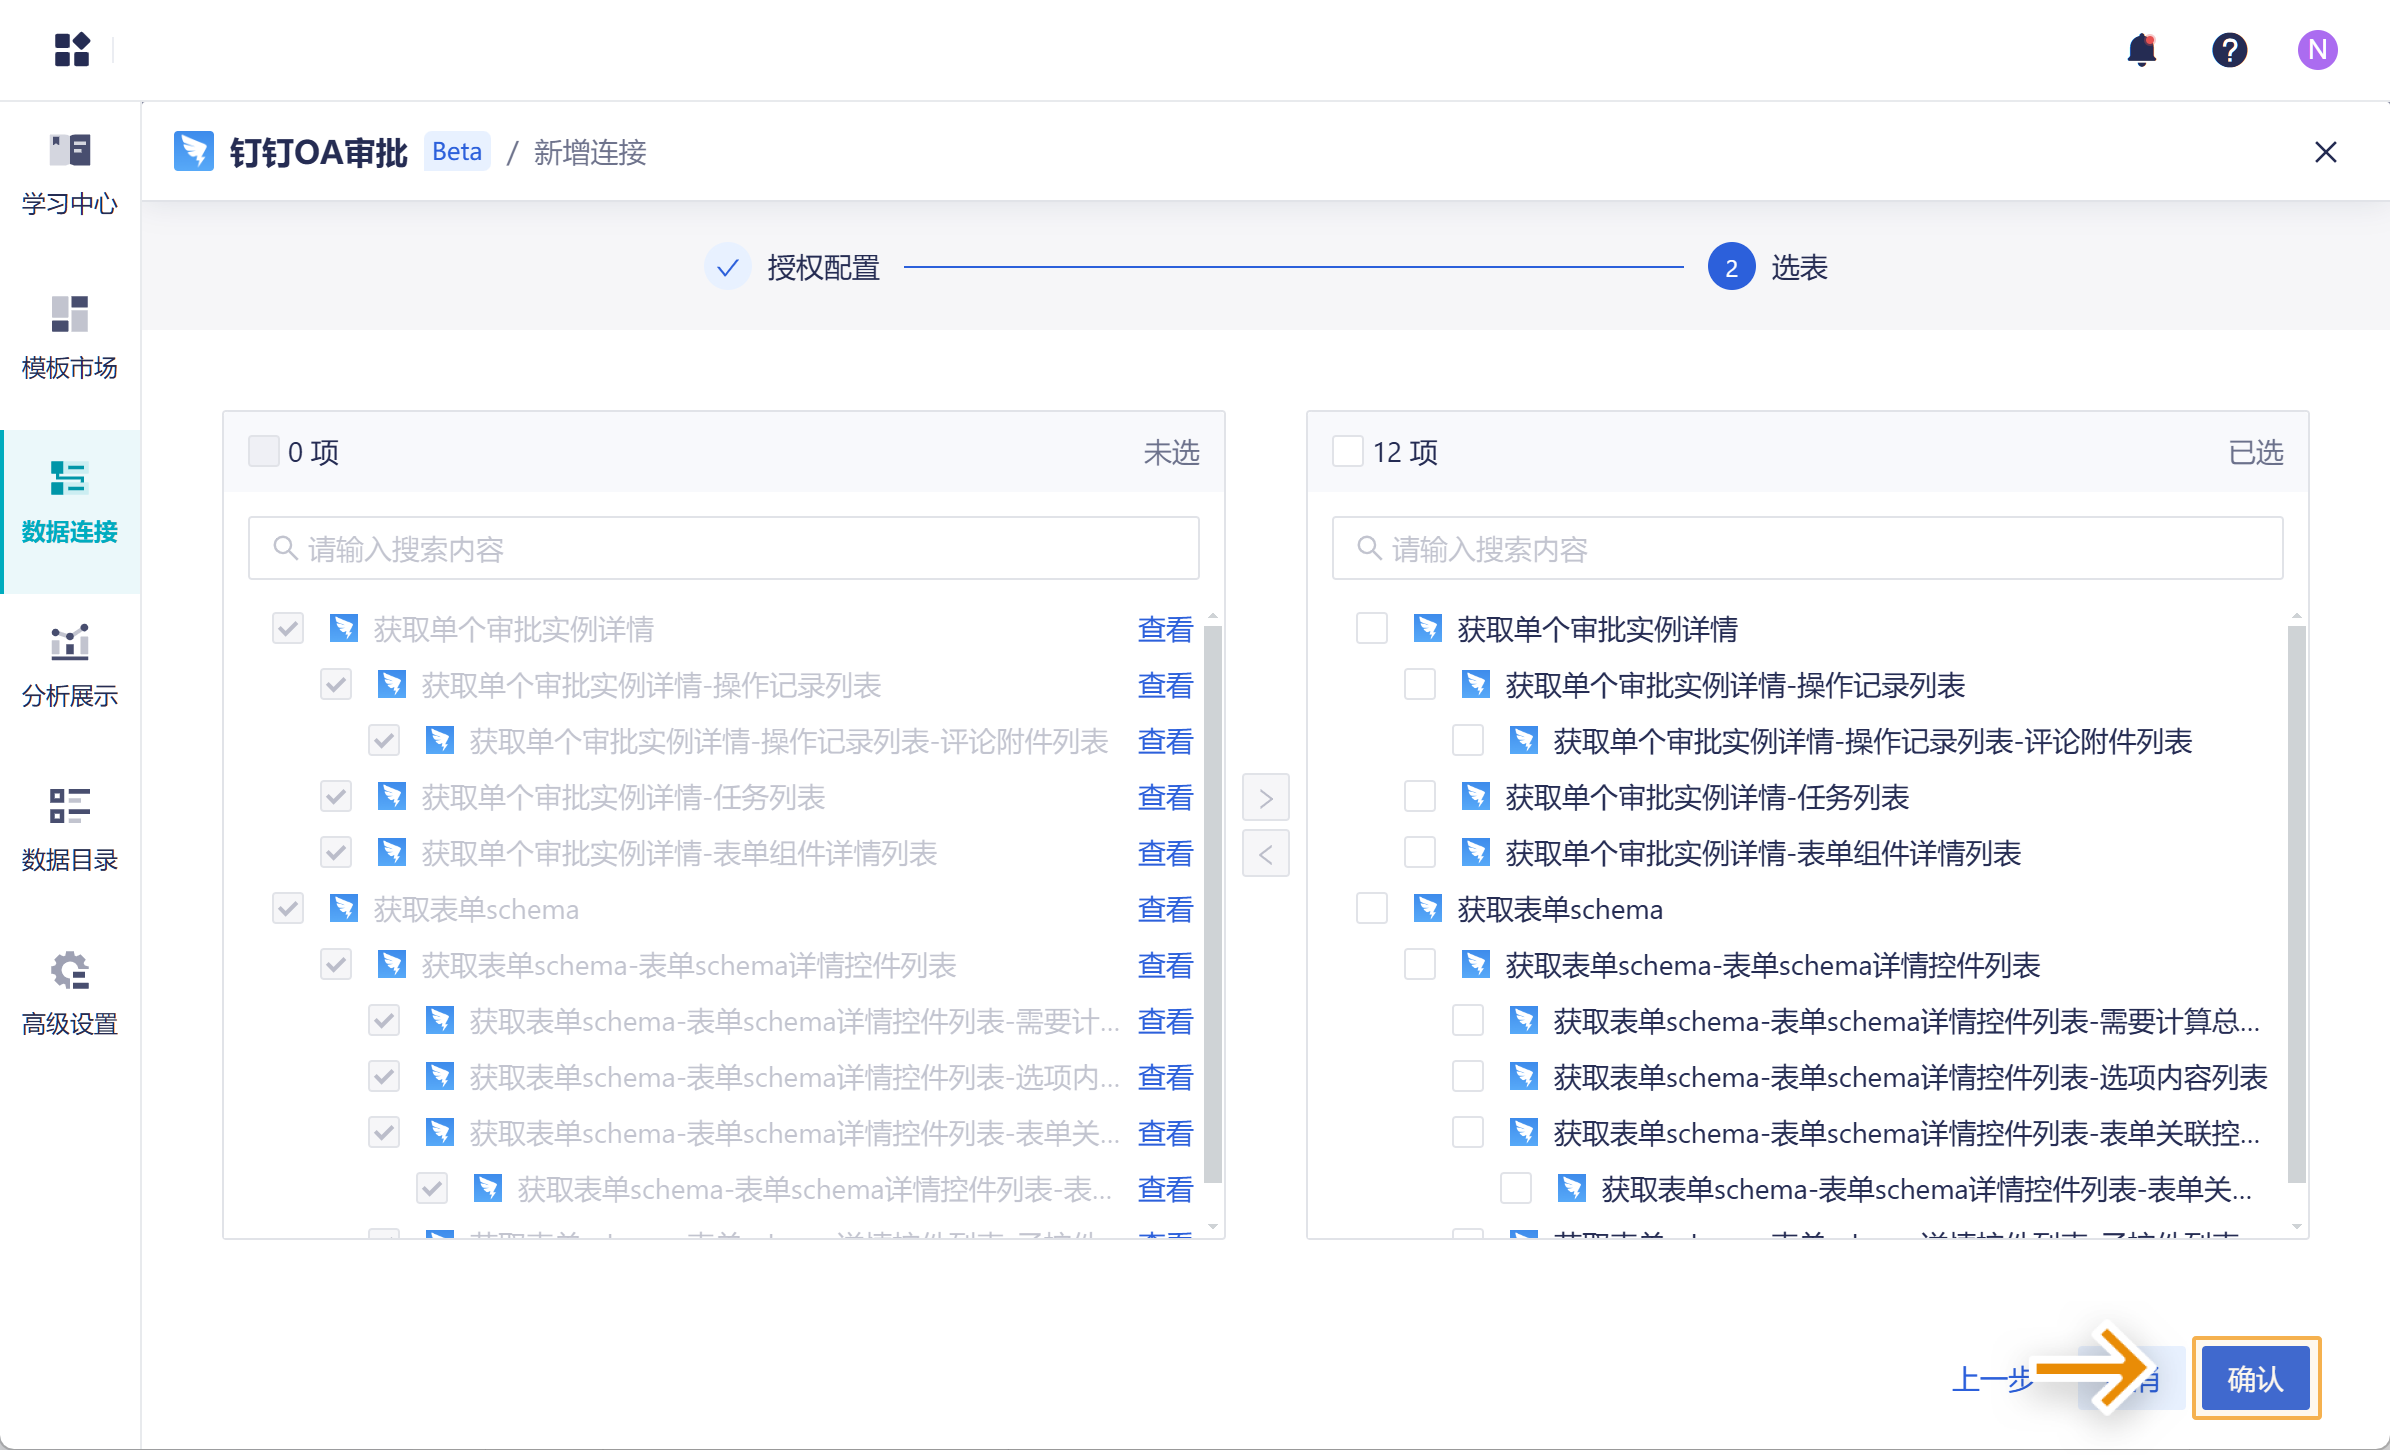2390x1455 pixels.
Task: Check 获取表单schema in the selected list
Action: [1371, 909]
